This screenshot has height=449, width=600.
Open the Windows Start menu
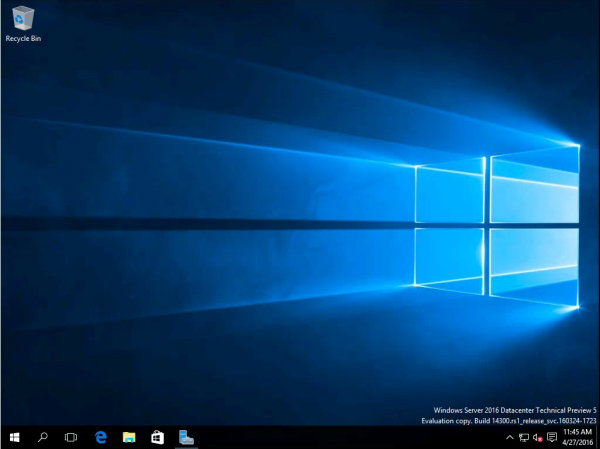click(15, 437)
